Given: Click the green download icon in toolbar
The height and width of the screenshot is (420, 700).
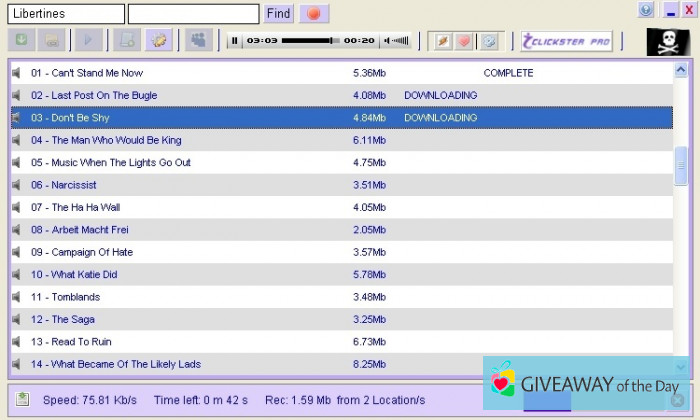Looking at the screenshot, I should tap(22, 41).
